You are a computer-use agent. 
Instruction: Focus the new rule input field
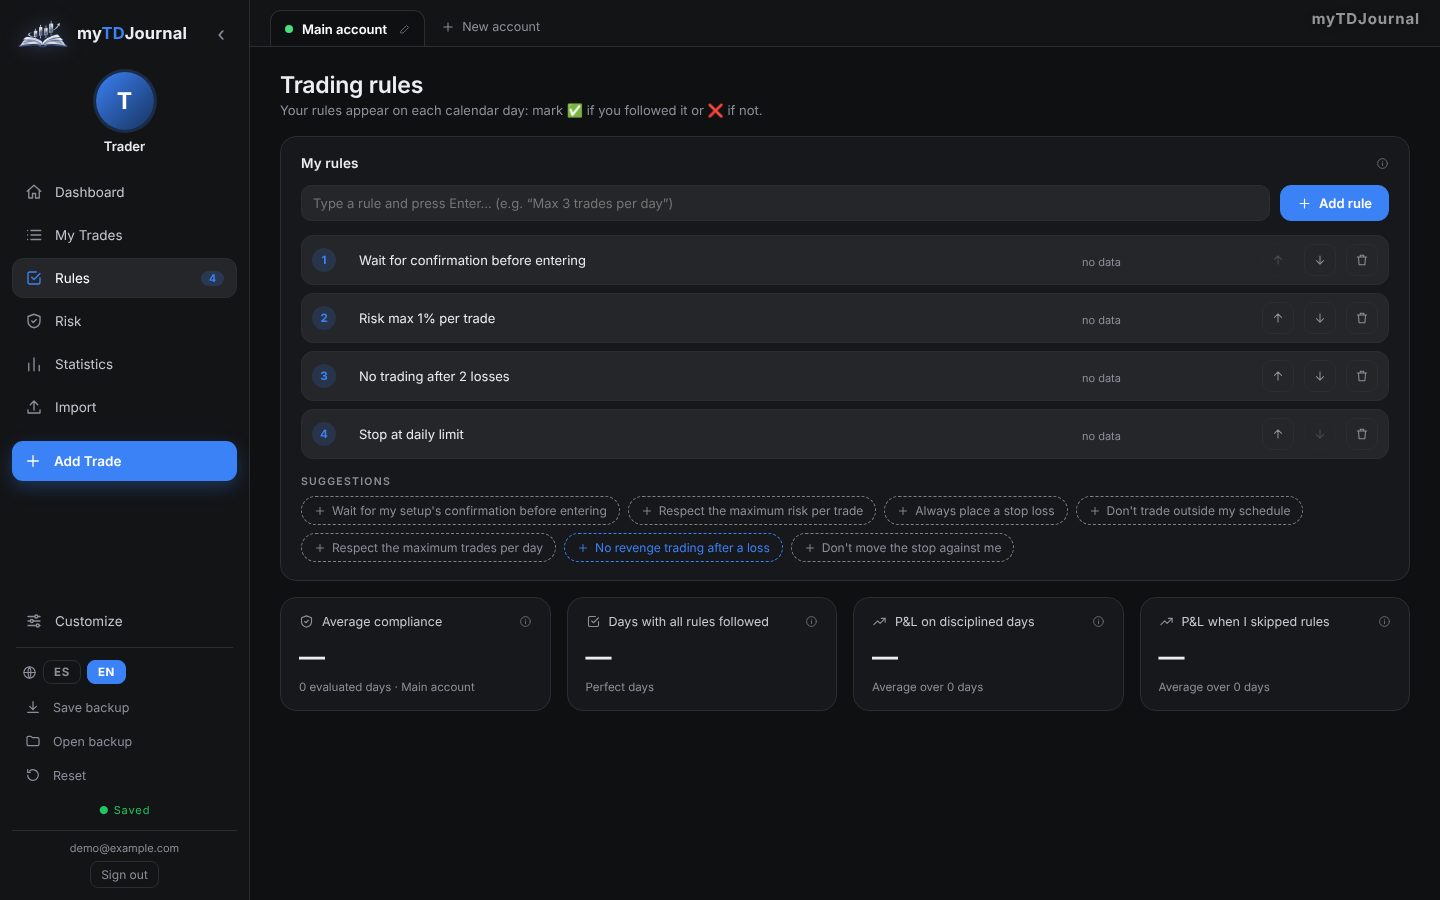coord(785,203)
